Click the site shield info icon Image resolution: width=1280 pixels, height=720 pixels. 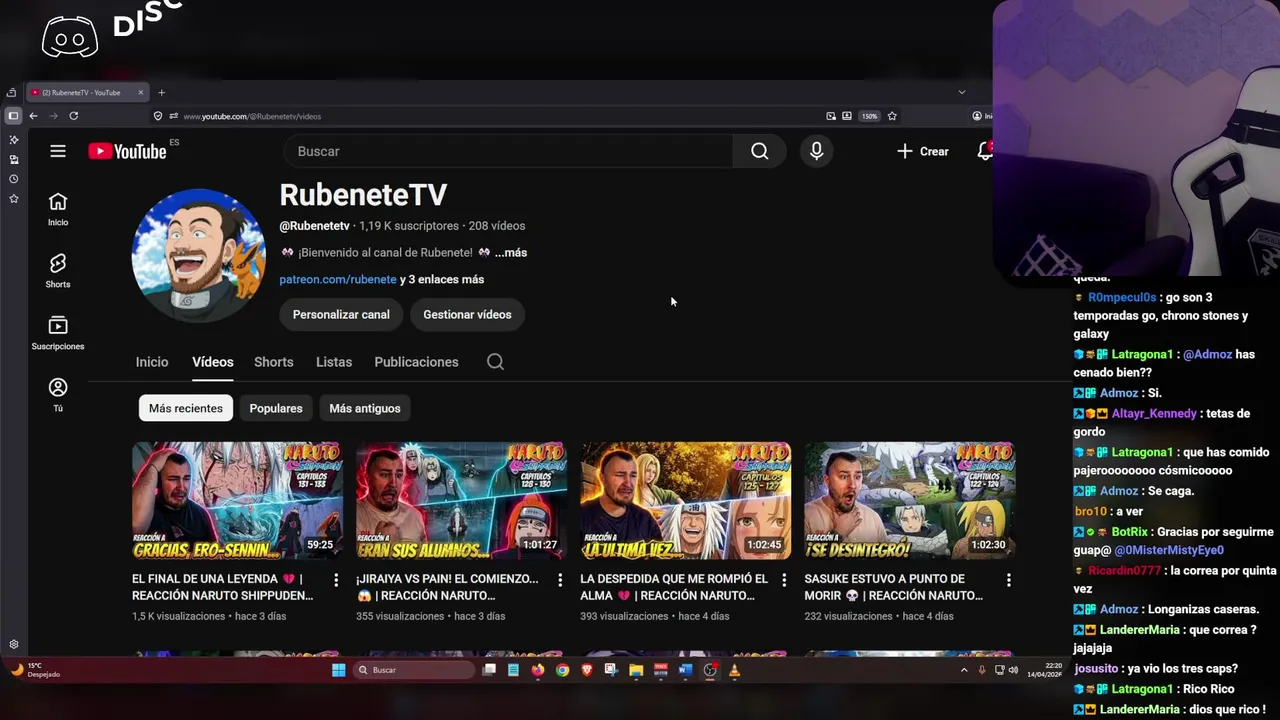[158, 116]
